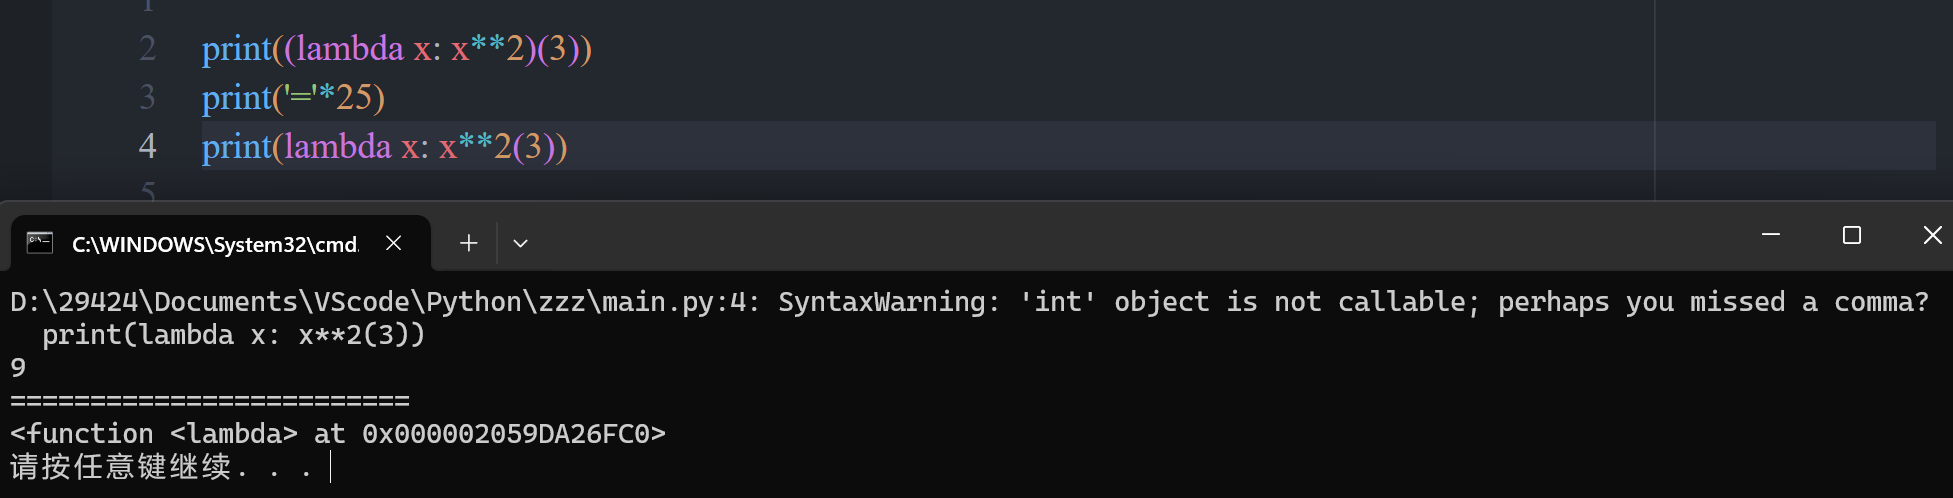Click line number 4 in the gutter
The image size is (1953, 498).
[x=148, y=146]
